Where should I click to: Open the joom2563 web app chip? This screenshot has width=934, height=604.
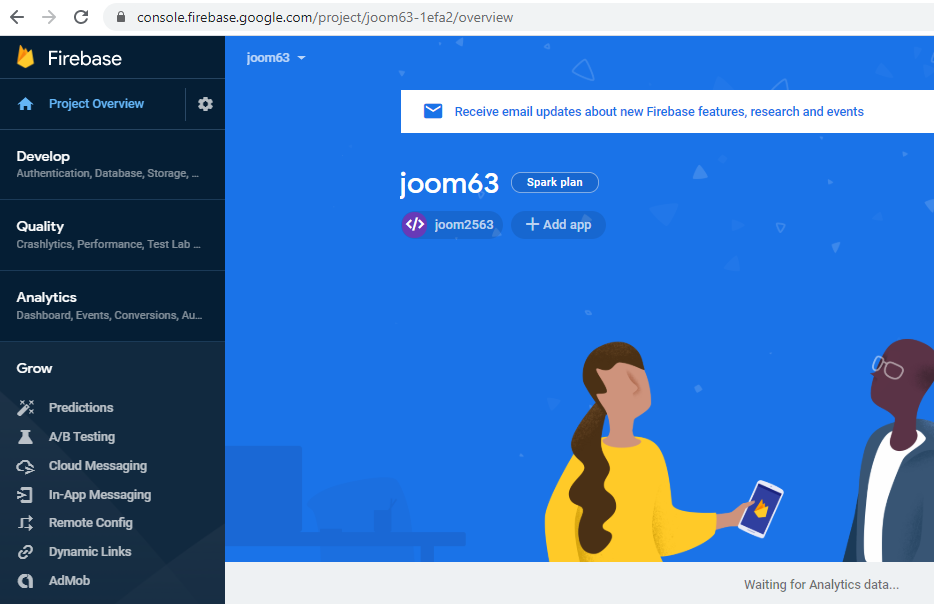451,225
